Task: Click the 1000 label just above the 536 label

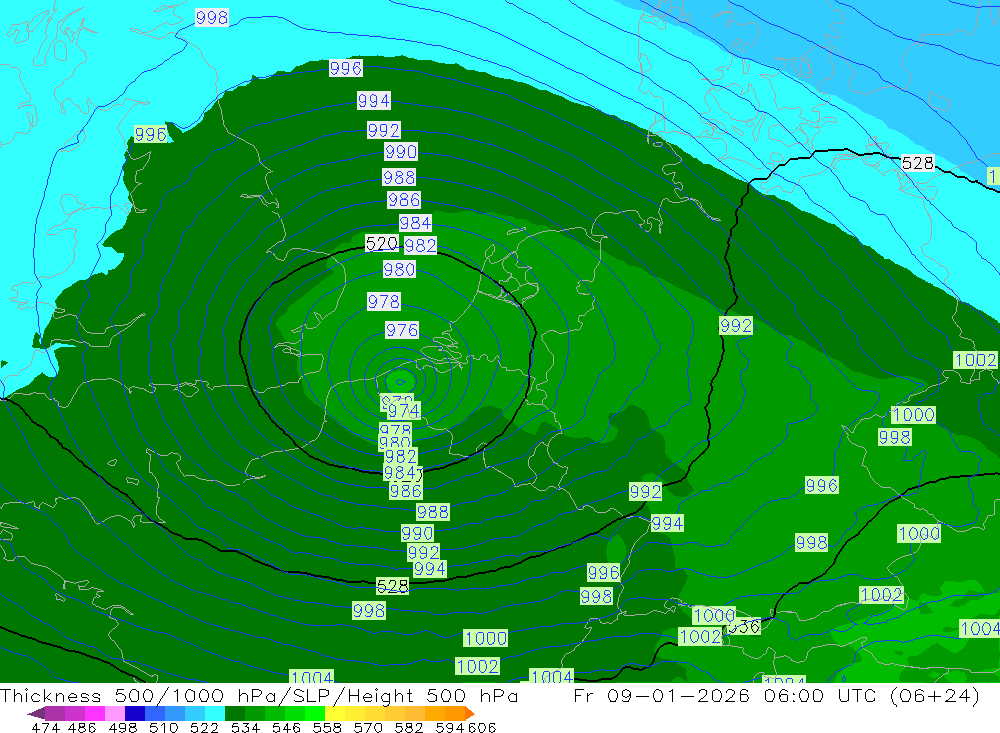Action: [714, 615]
